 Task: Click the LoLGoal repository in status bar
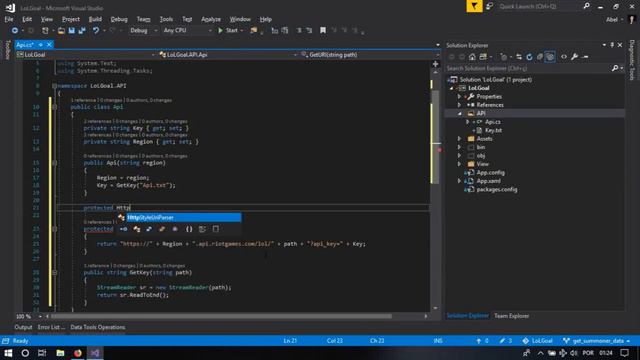tap(538, 341)
